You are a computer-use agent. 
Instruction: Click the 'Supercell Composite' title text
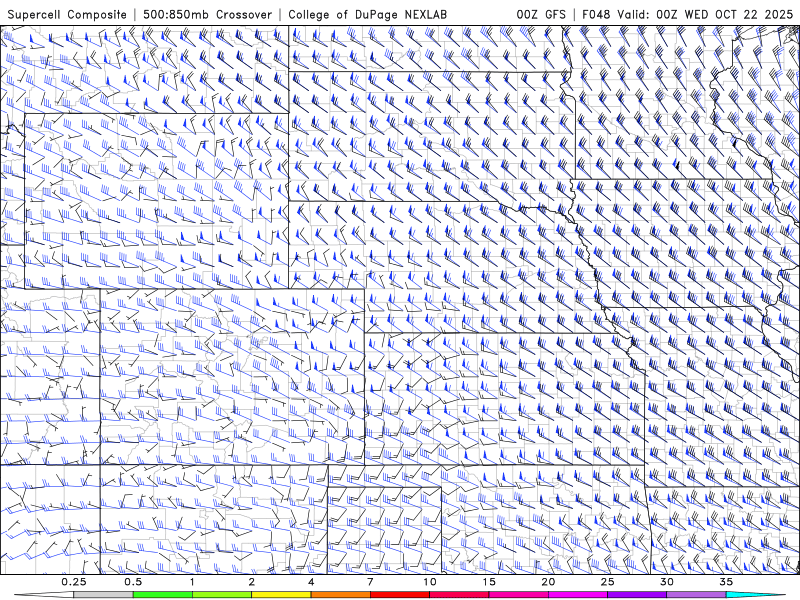click(x=67, y=14)
